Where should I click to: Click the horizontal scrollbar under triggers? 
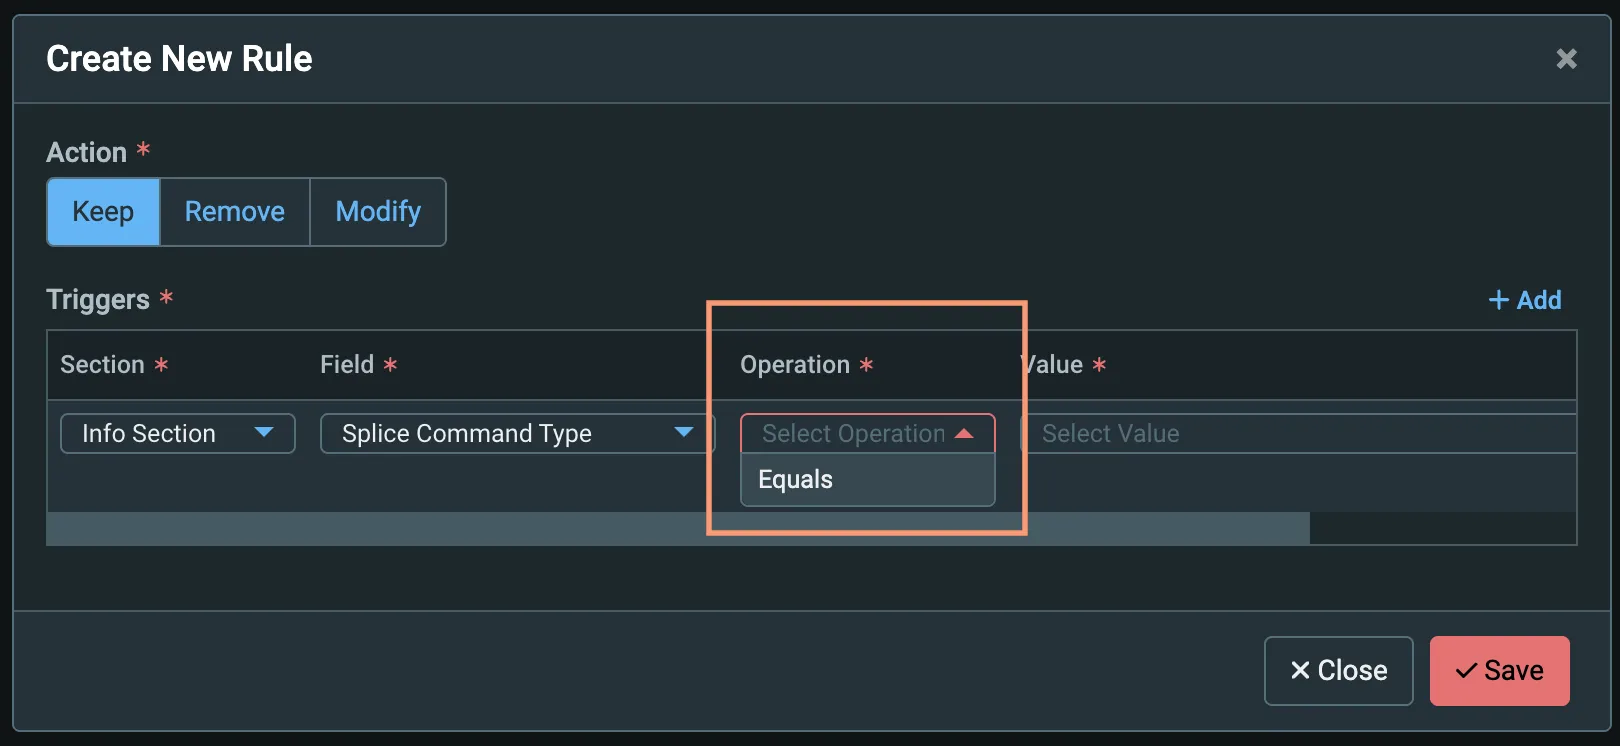pyautogui.click(x=678, y=528)
